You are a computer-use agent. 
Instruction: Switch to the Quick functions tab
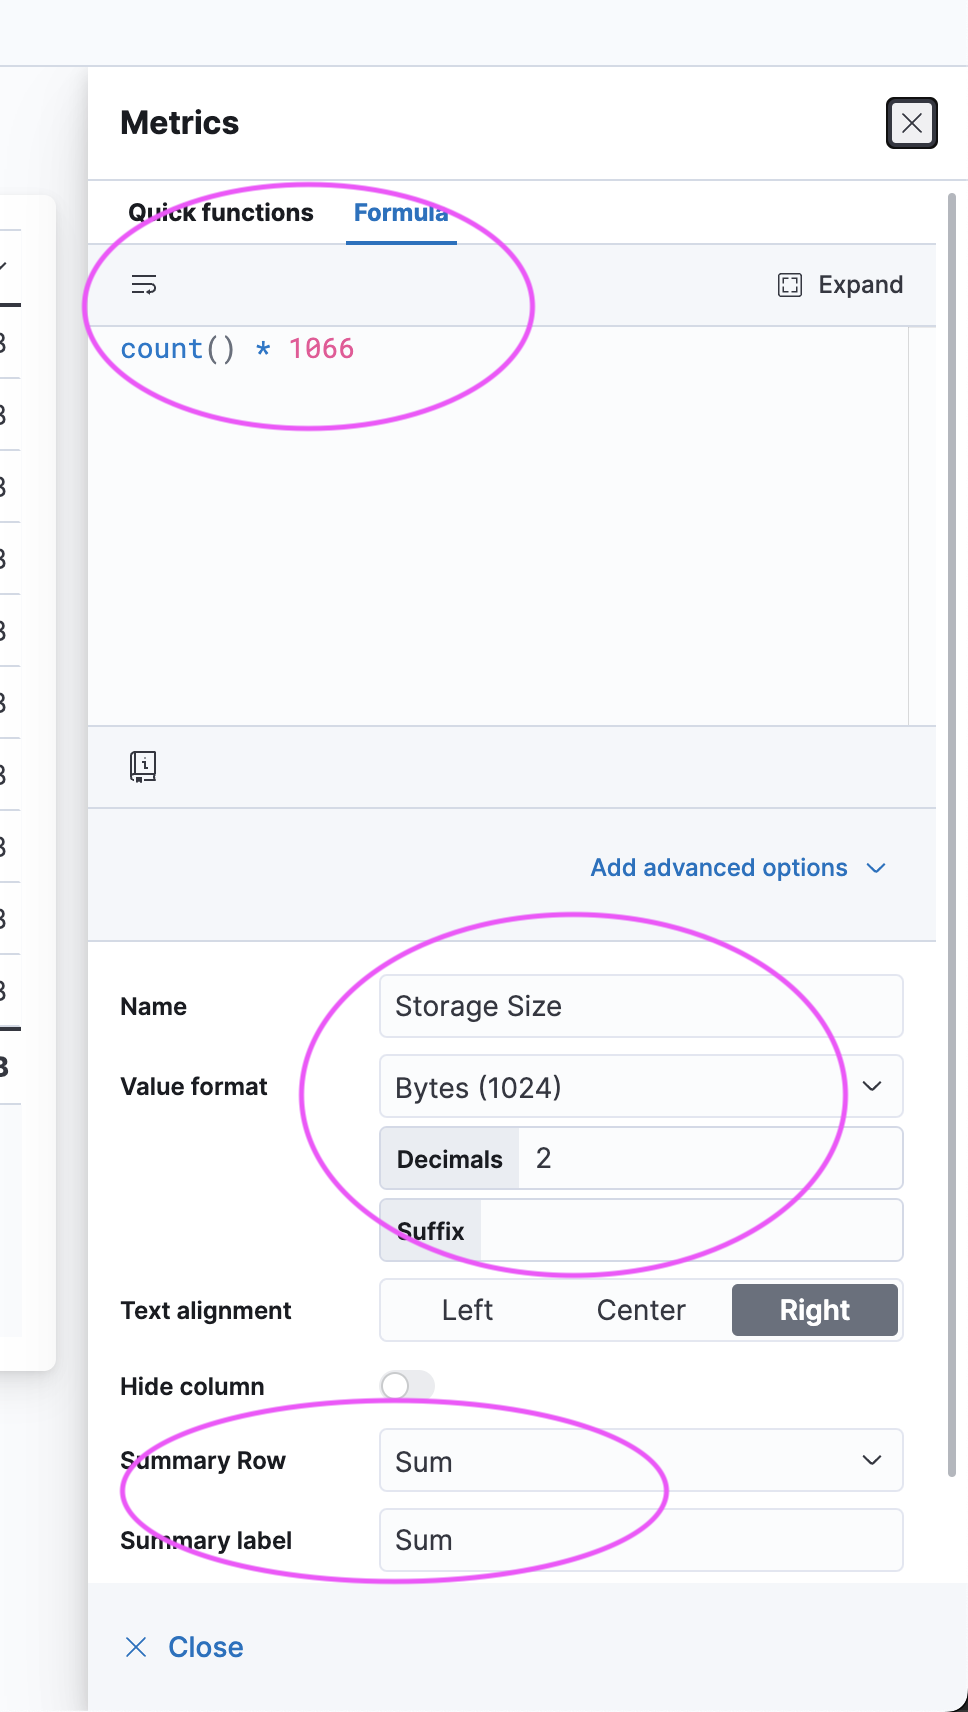pyautogui.click(x=221, y=213)
